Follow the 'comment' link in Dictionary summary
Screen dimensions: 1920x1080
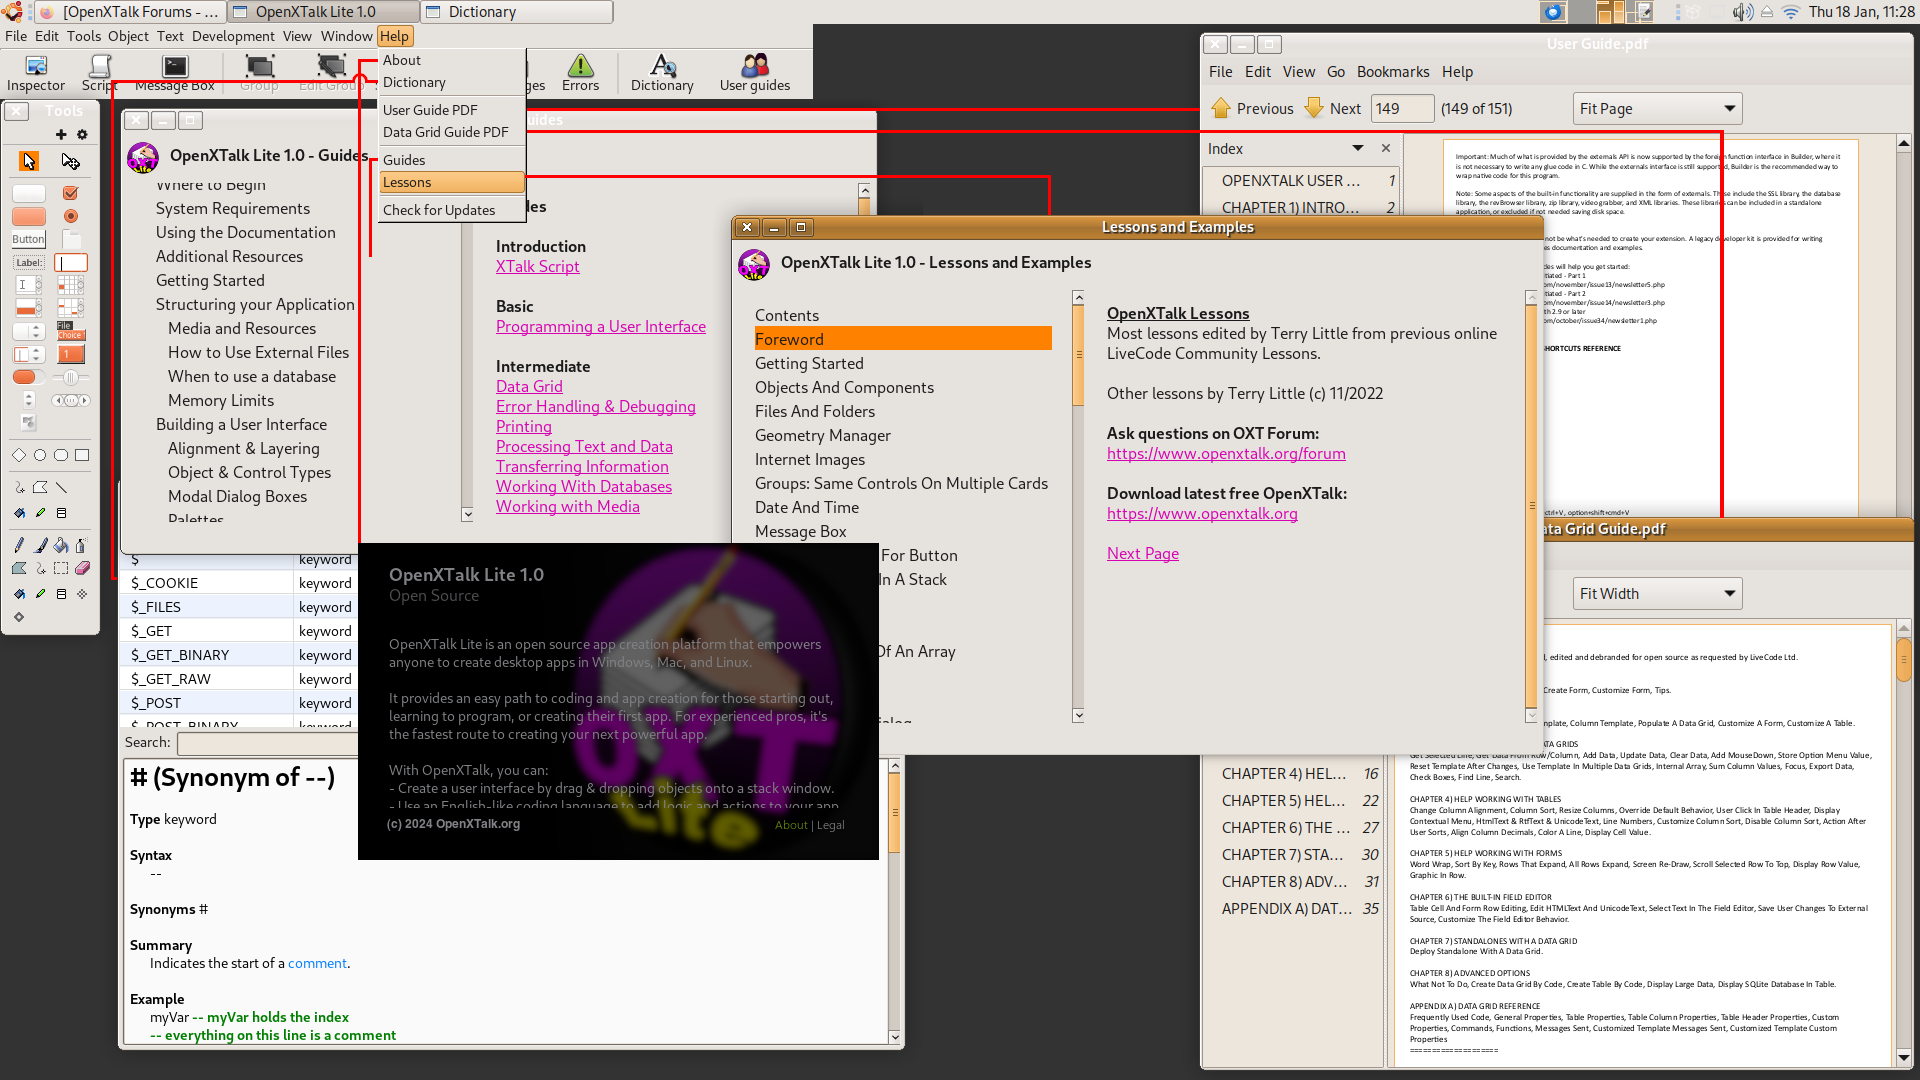tap(317, 963)
